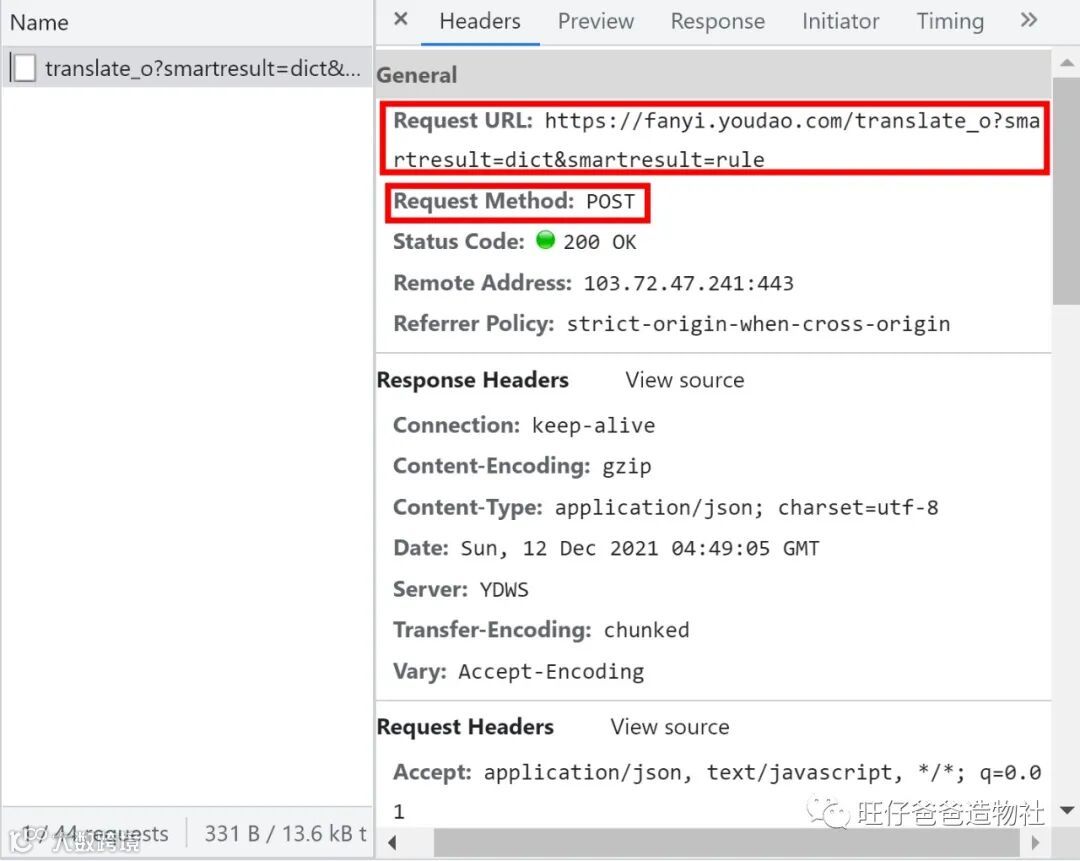Click the Server YDWS header
The image size is (1080, 861).
pos(461,590)
